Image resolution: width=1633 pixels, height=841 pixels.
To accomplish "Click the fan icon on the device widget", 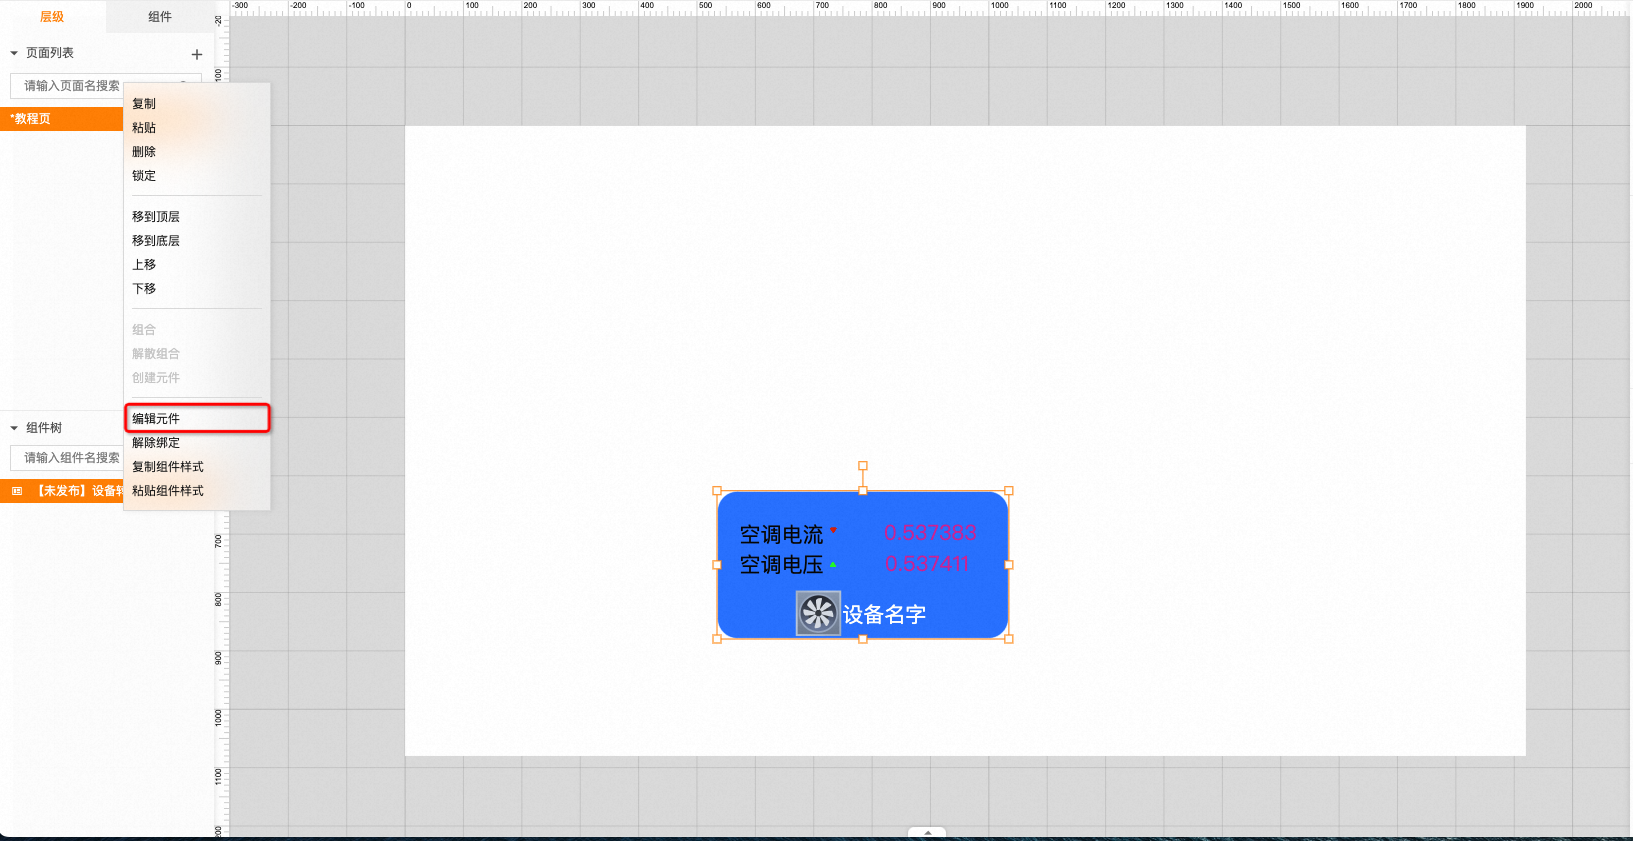I will pos(818,613).
